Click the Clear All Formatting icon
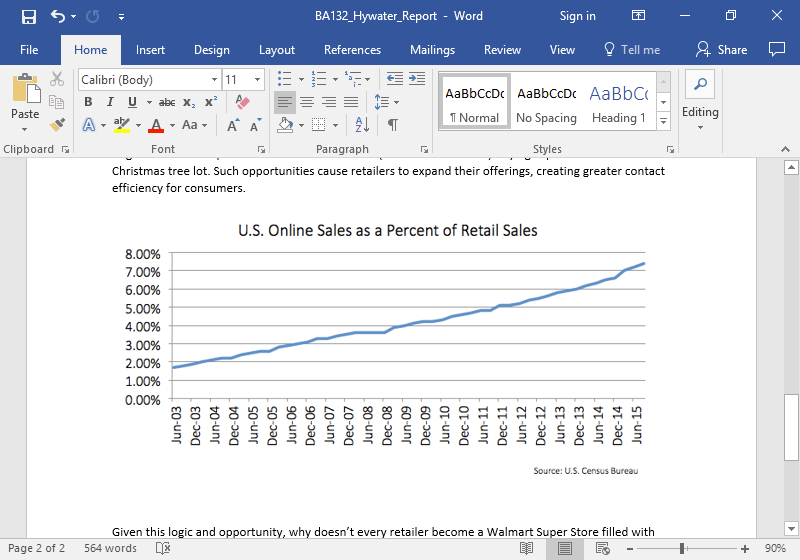The width and height of the screenshot is (800, 560). click(x=241, y=102)
